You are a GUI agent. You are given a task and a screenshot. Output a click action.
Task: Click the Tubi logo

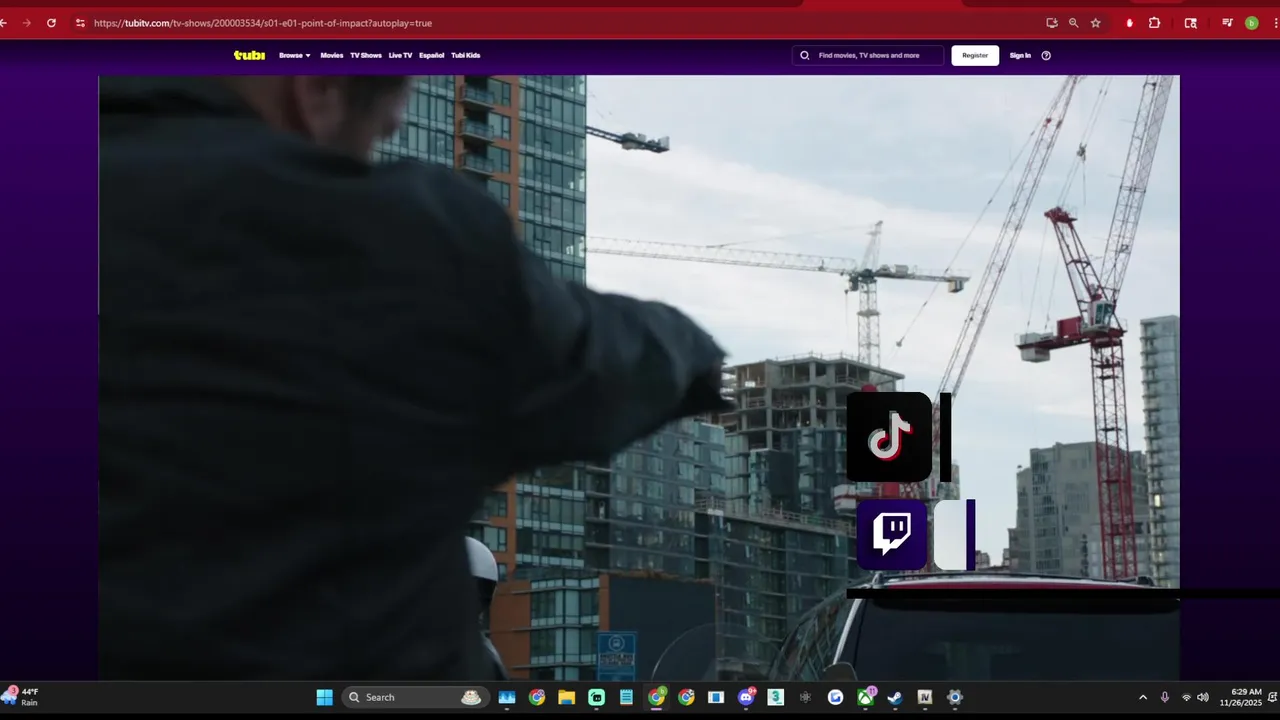(x=249, y=55)
